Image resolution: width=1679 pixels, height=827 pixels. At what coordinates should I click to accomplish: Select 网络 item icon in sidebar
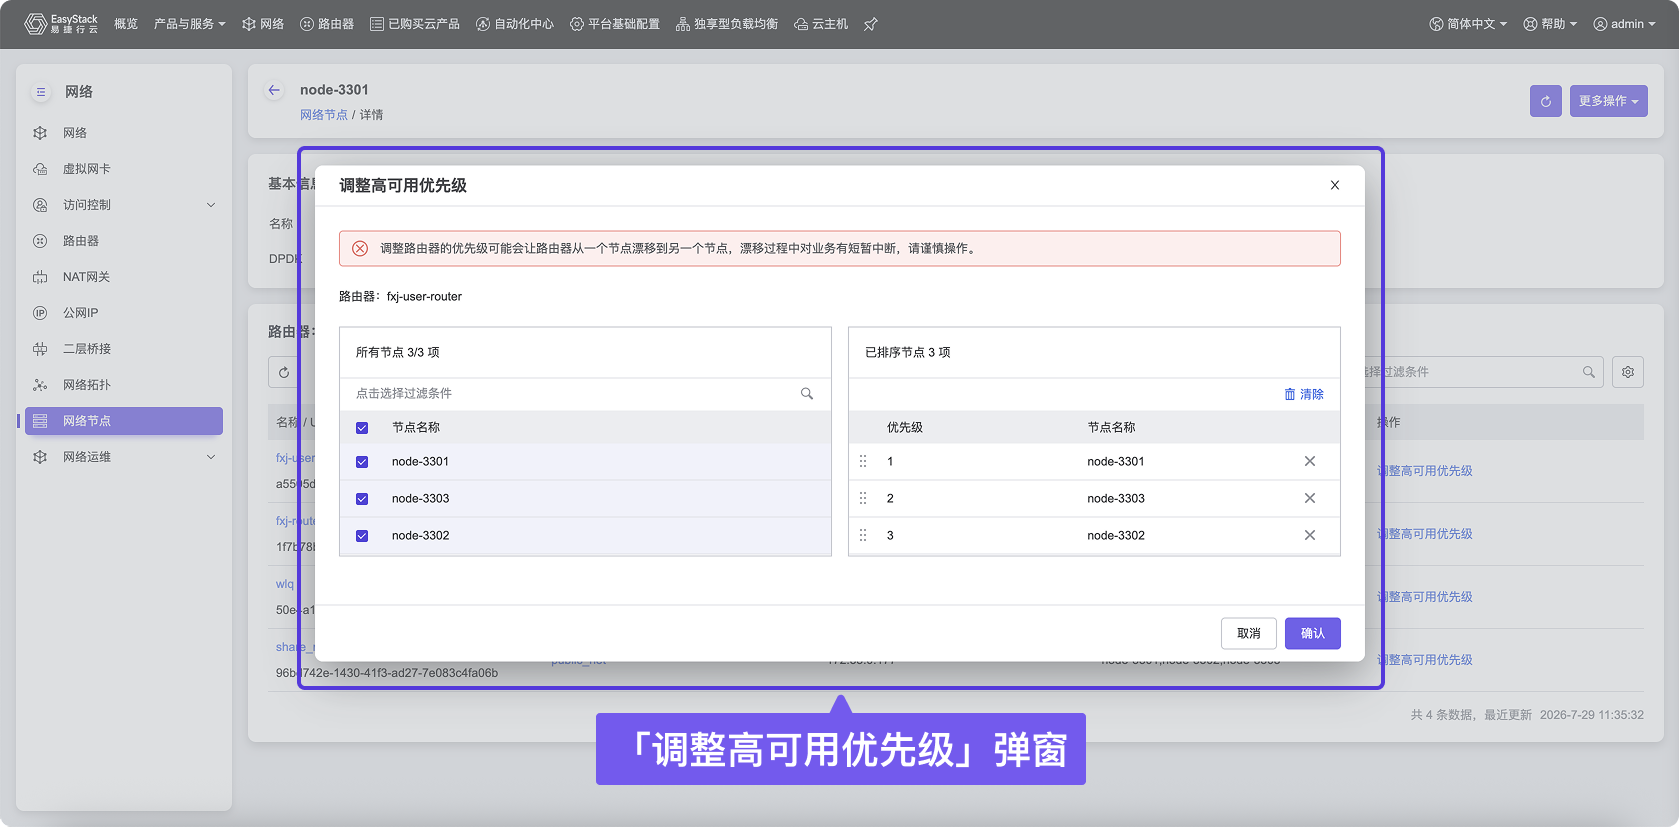click(40, 133)
